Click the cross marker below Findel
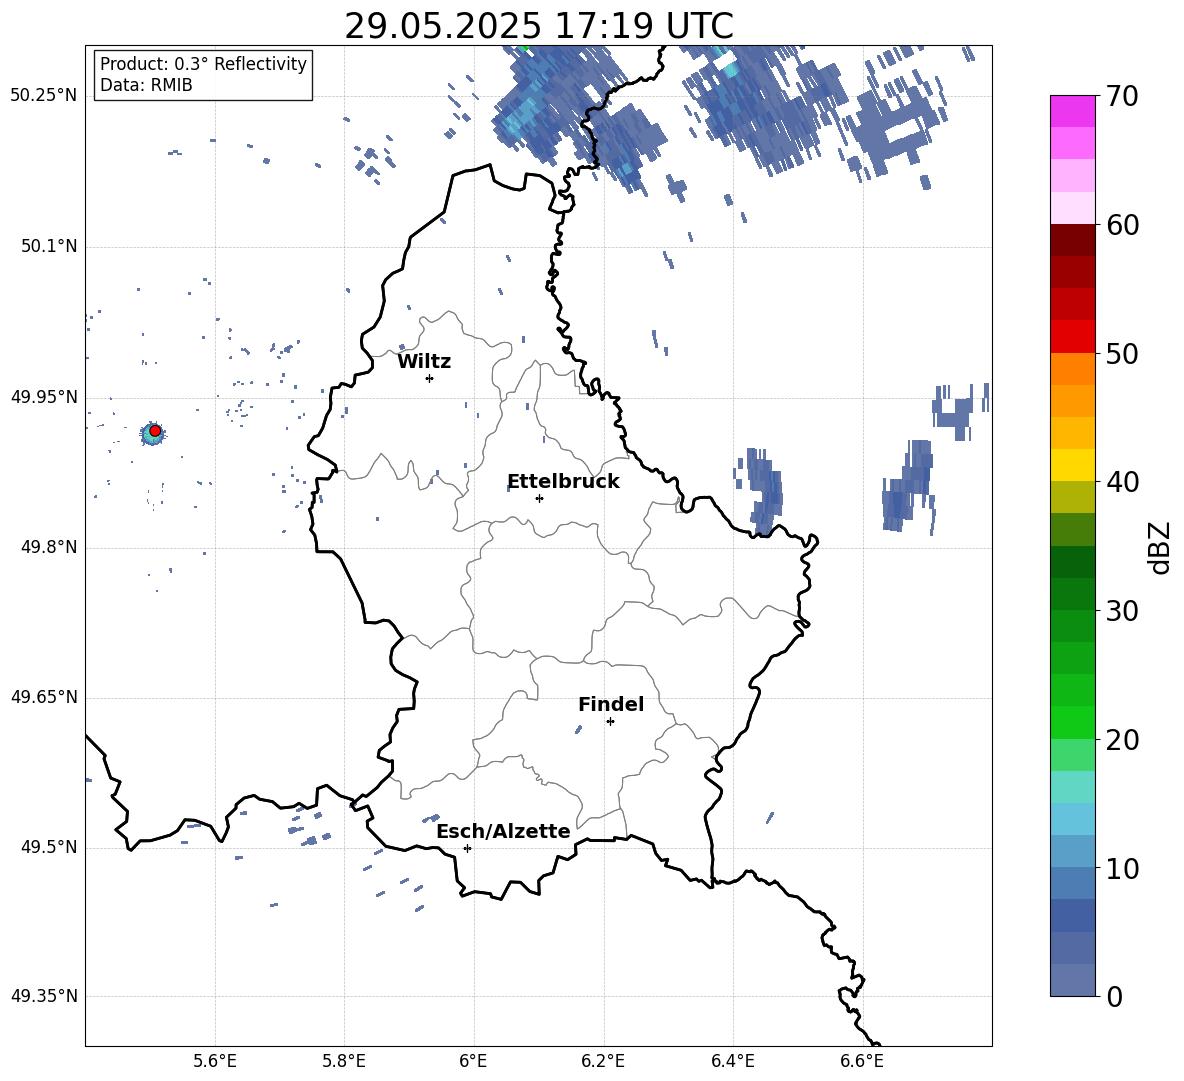The width and height of the screenshot is (1184, 1081). coord(610,722)
